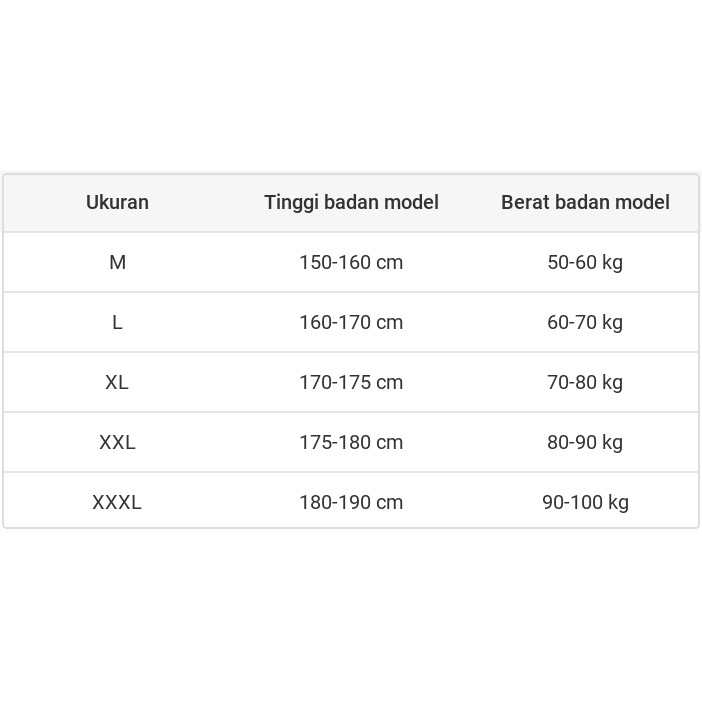This screenshot has width=702, height=702.
Task: Select the XXL size cell
Action: pyautogui.click(x=117, y=442)
